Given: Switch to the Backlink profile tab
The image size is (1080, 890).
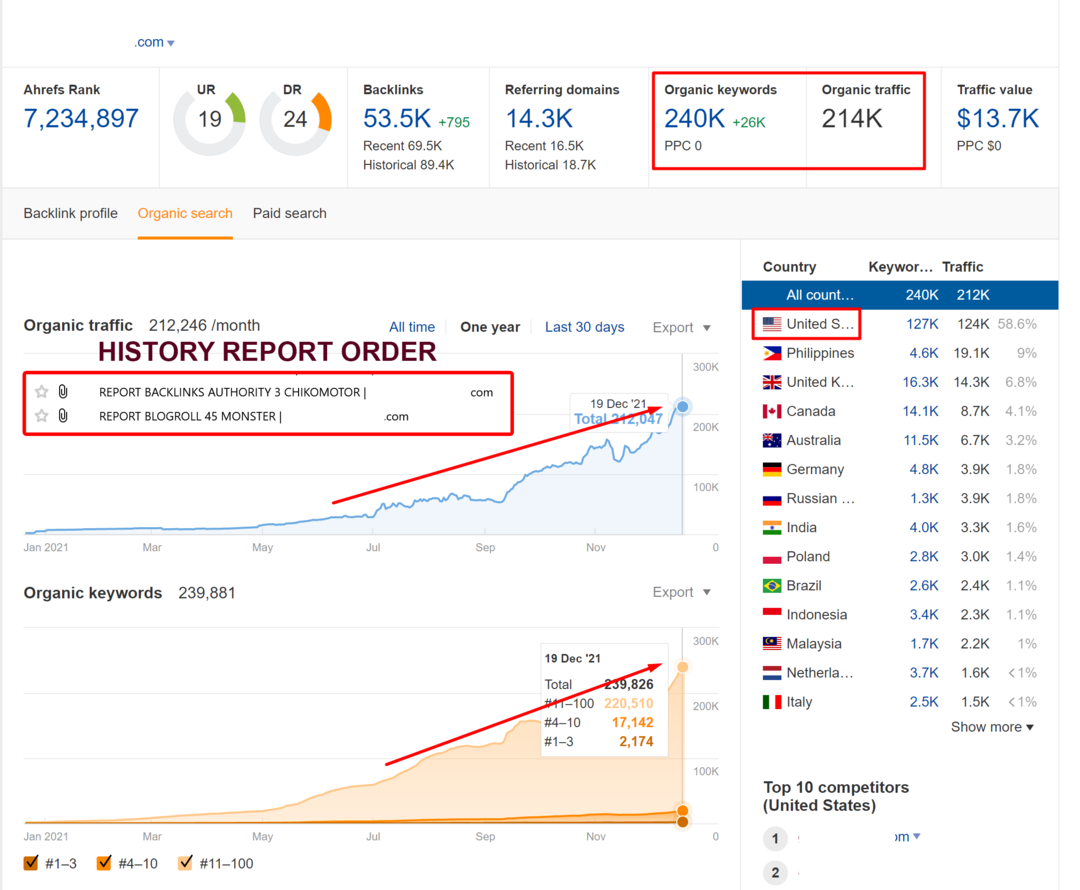Looking at the screenshot, I should [x=70, y=214].
